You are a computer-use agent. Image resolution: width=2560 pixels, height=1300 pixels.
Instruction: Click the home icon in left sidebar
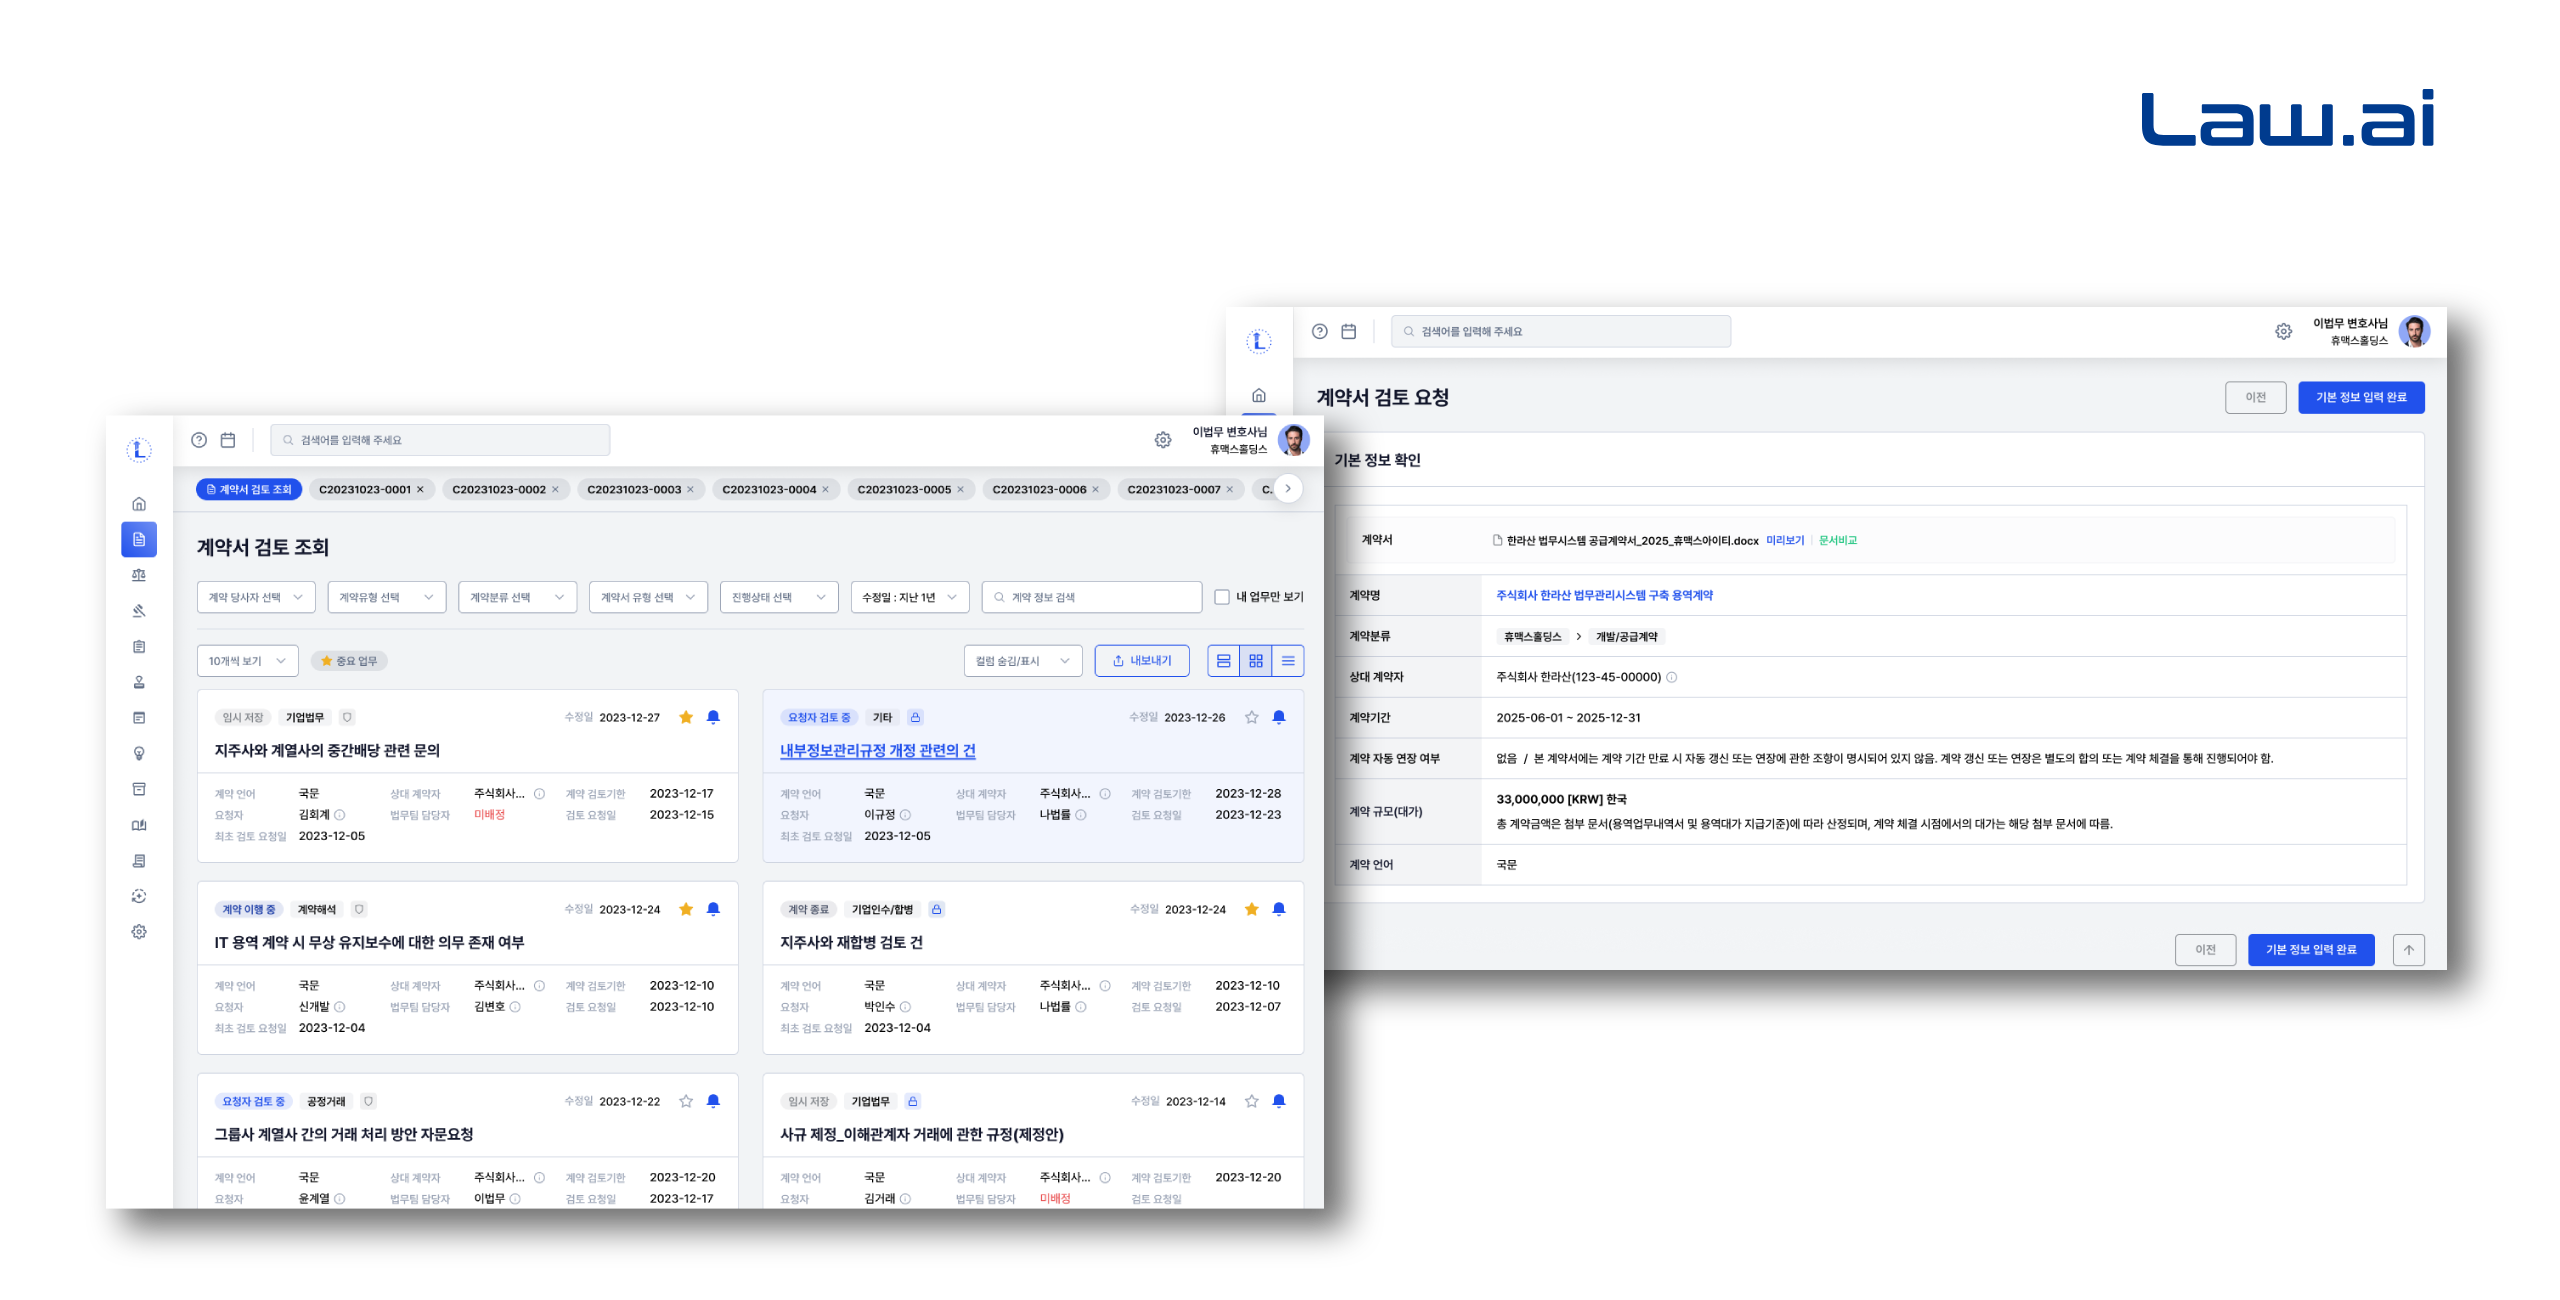(139, 504)
